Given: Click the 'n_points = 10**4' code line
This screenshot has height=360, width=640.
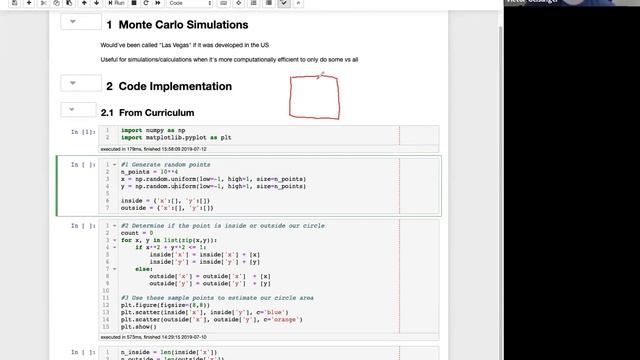Looking at the screenshot, I should tap(149, 172).
